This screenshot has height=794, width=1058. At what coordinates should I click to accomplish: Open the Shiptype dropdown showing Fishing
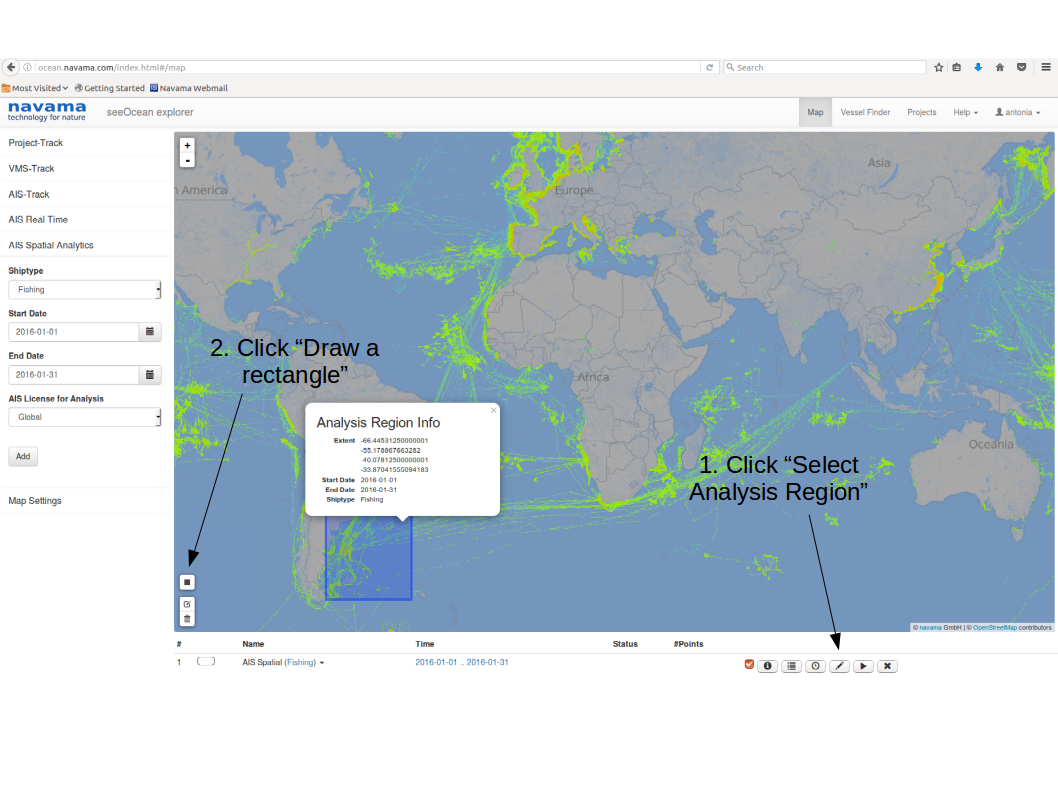[x=84, y=290]
